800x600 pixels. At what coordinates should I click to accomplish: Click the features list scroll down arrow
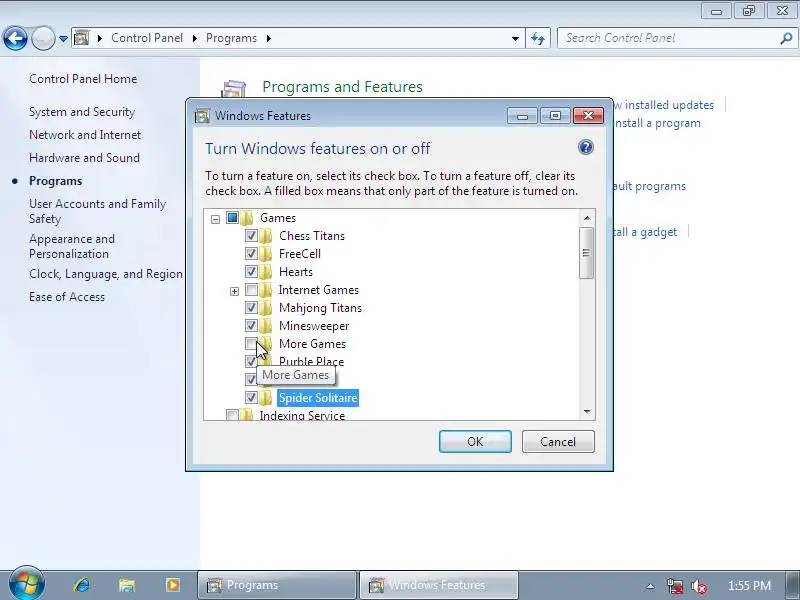point(587,412)
